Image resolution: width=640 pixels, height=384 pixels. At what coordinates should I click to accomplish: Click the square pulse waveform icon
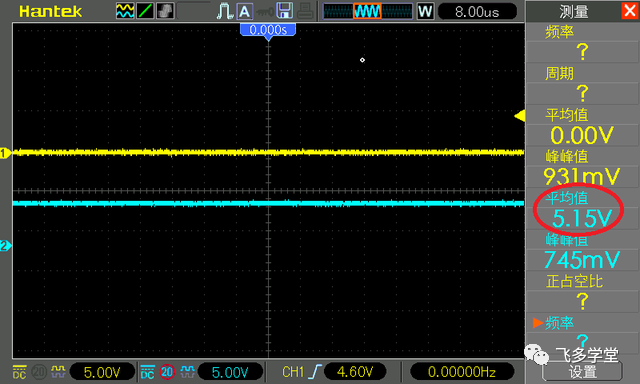click(225, 11)
